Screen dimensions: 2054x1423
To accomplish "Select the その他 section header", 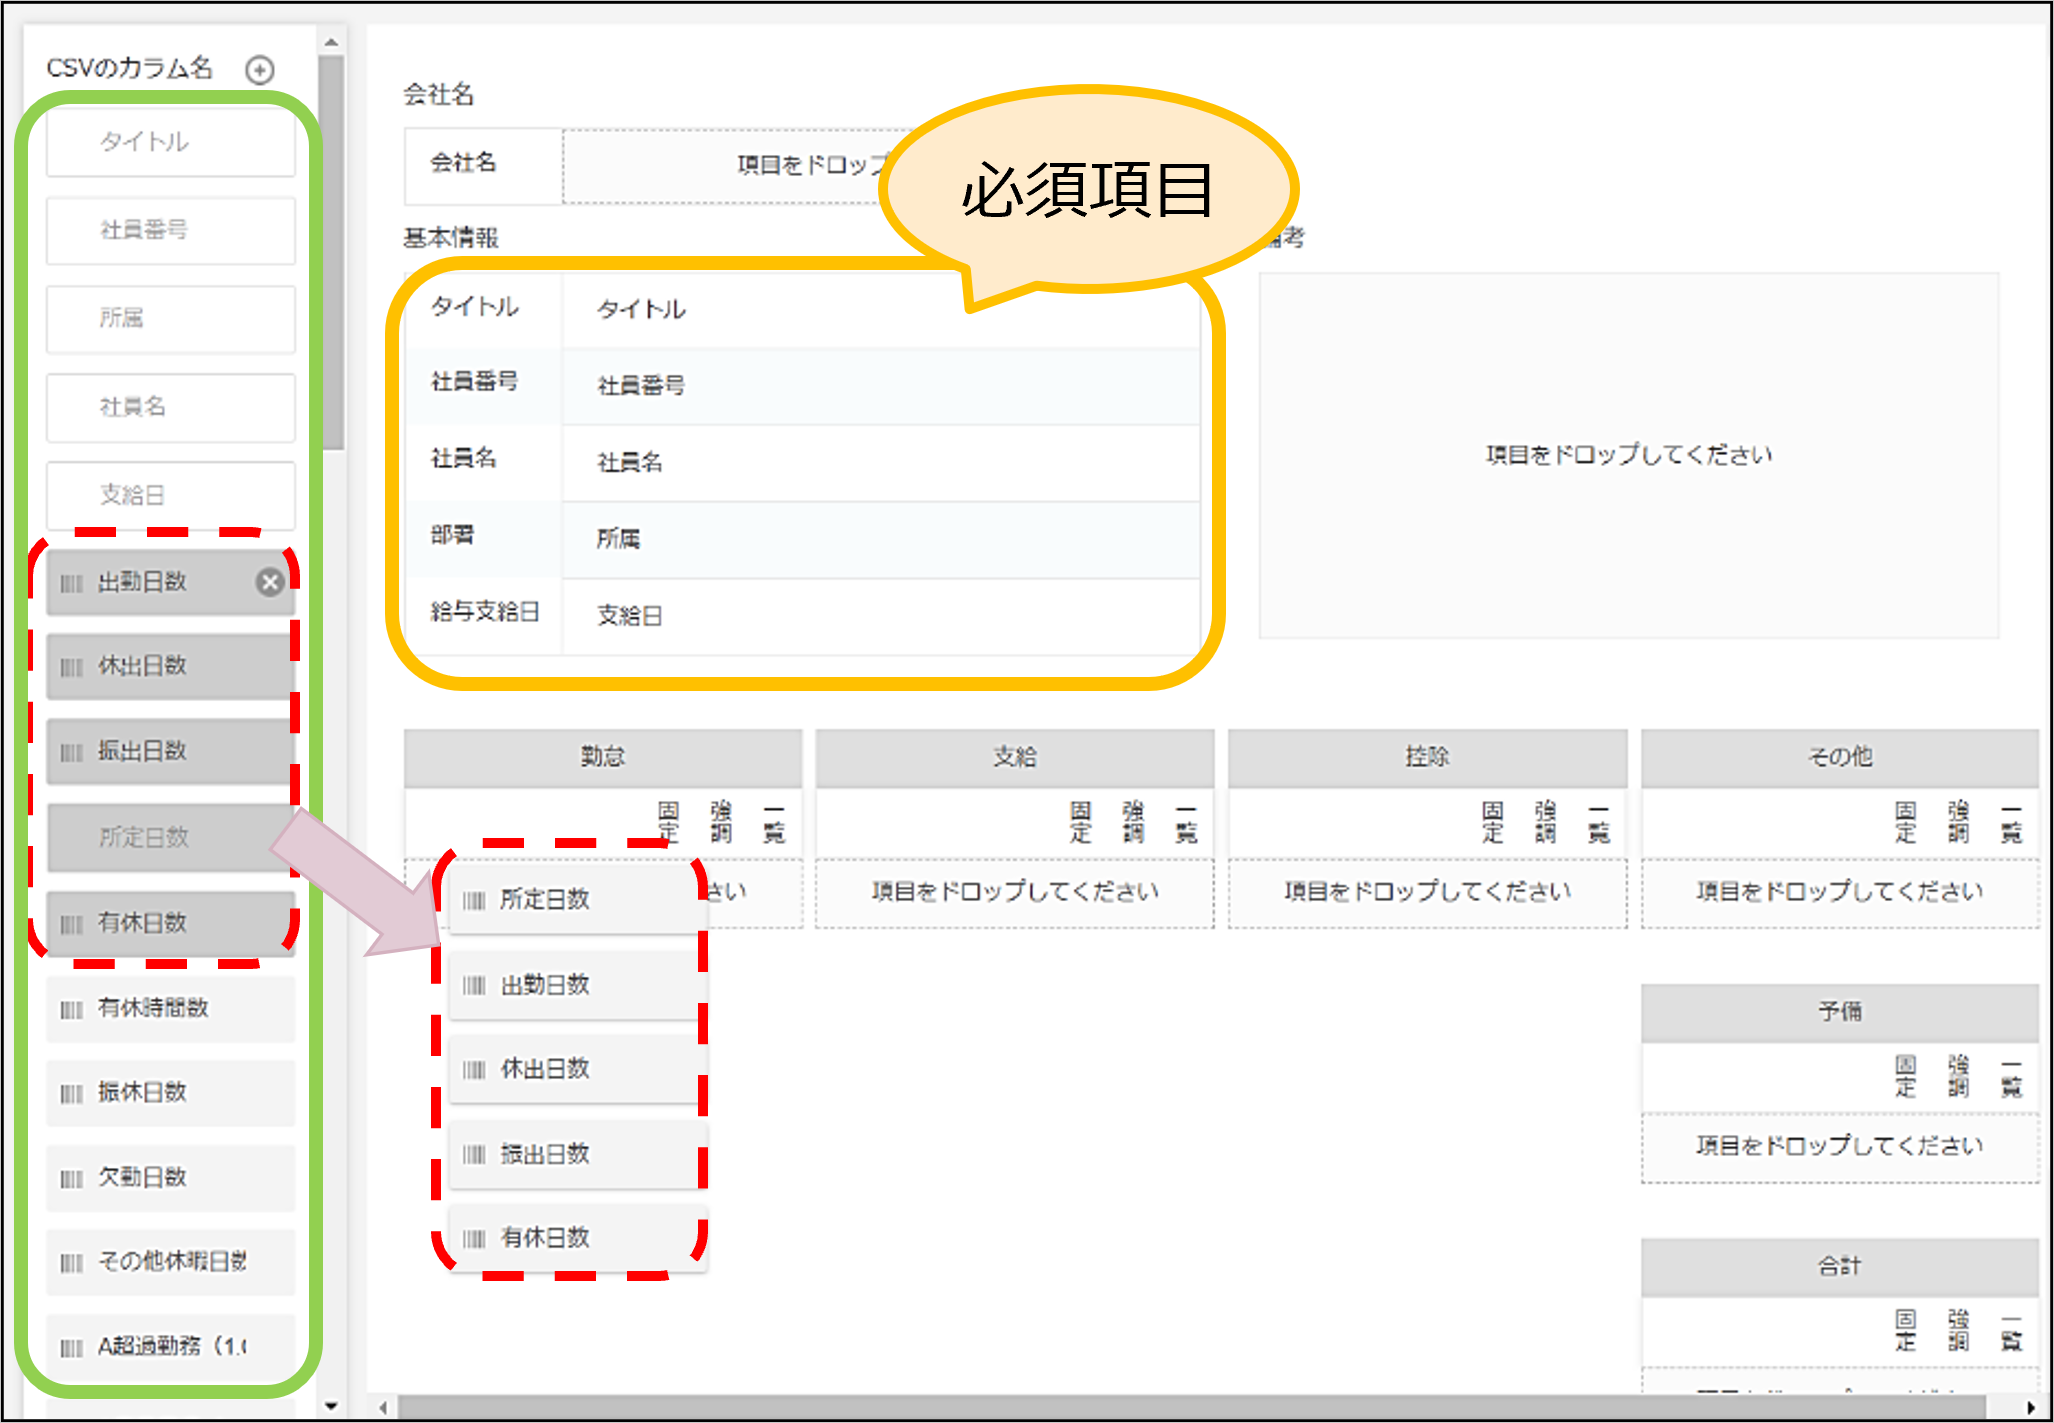I will tap(1839, 757).
